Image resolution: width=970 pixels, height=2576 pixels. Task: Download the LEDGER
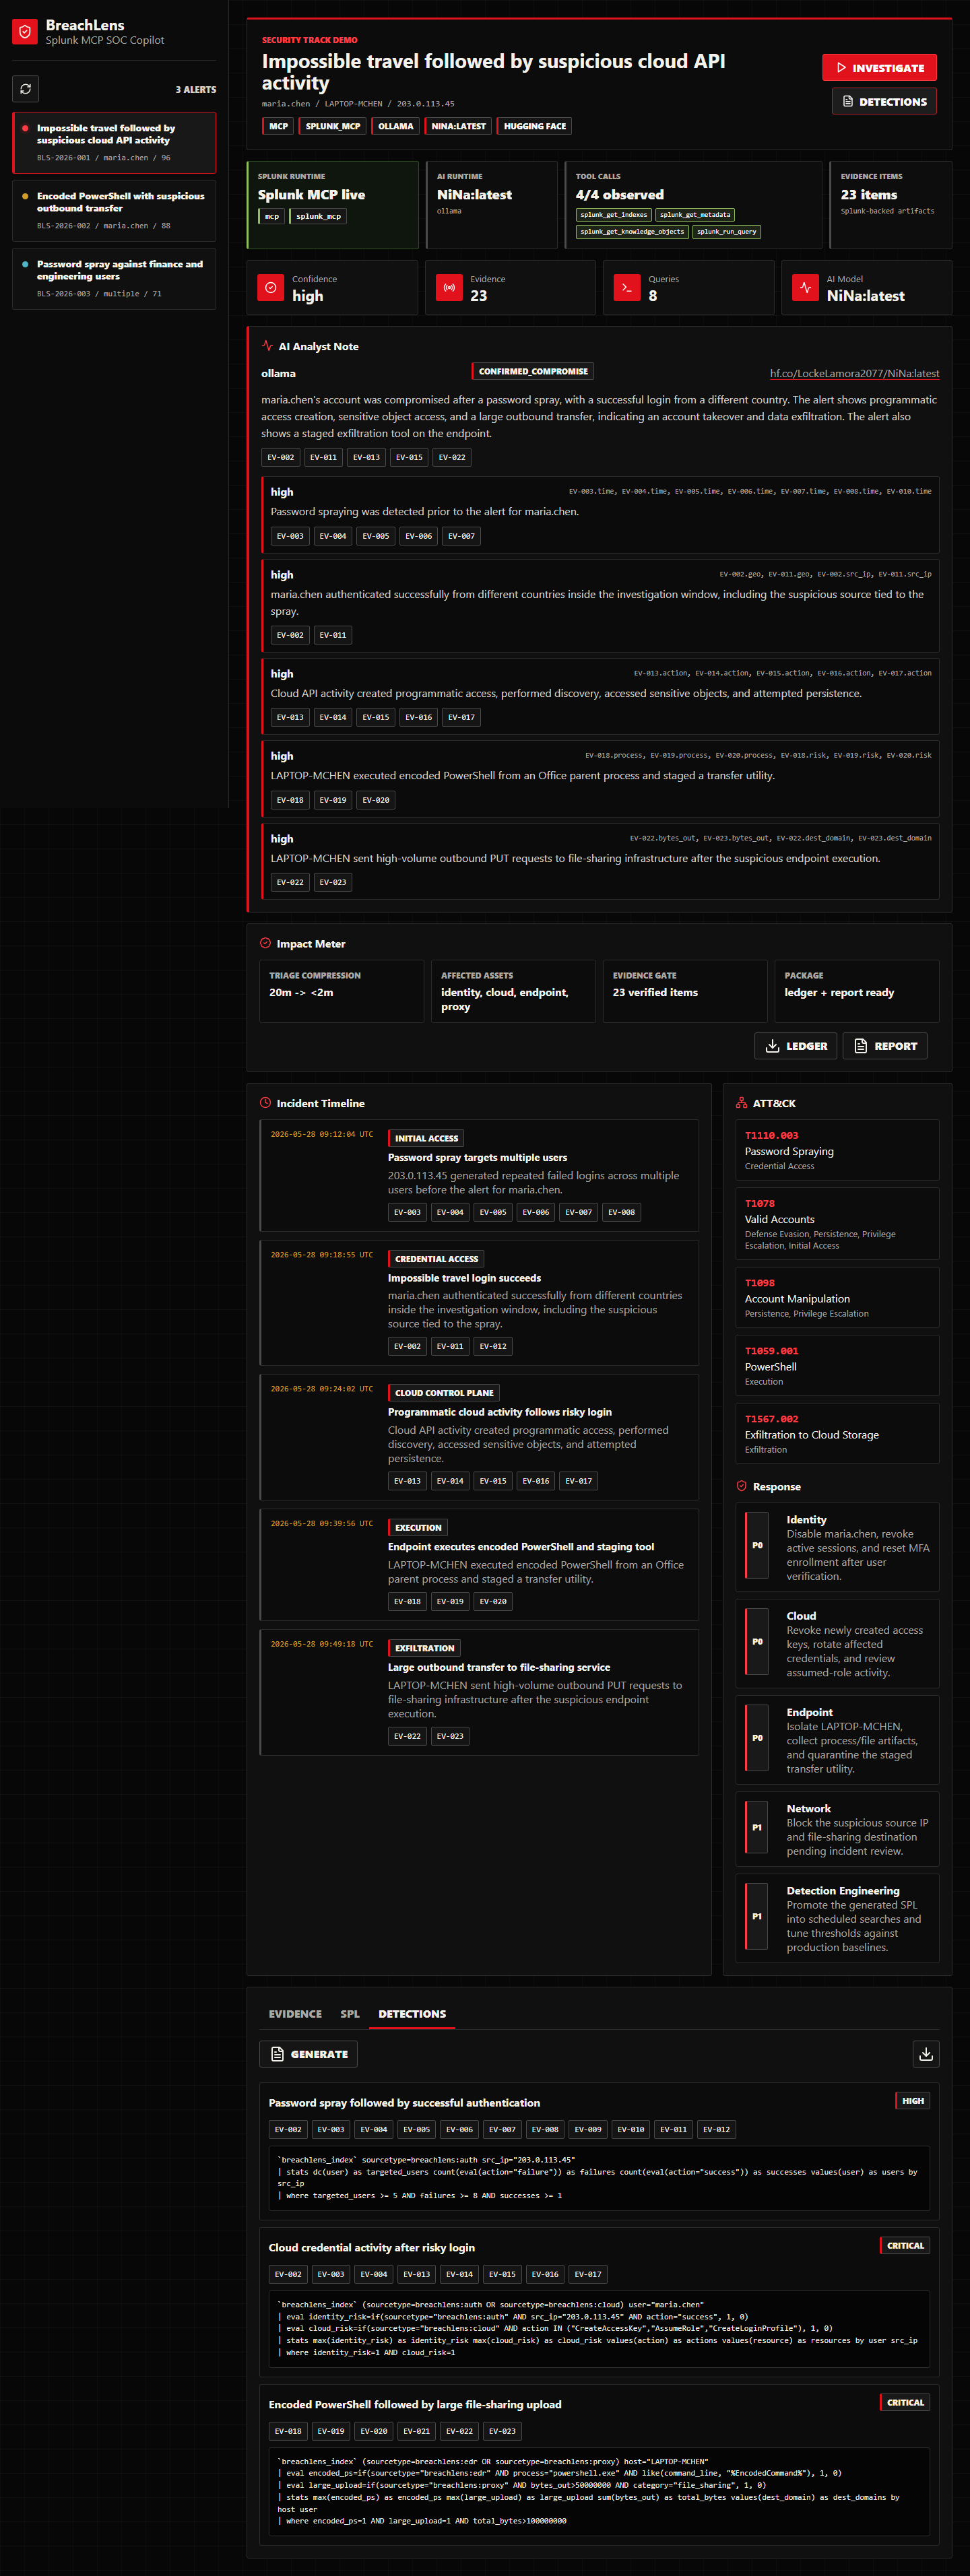pos(795,1046)
